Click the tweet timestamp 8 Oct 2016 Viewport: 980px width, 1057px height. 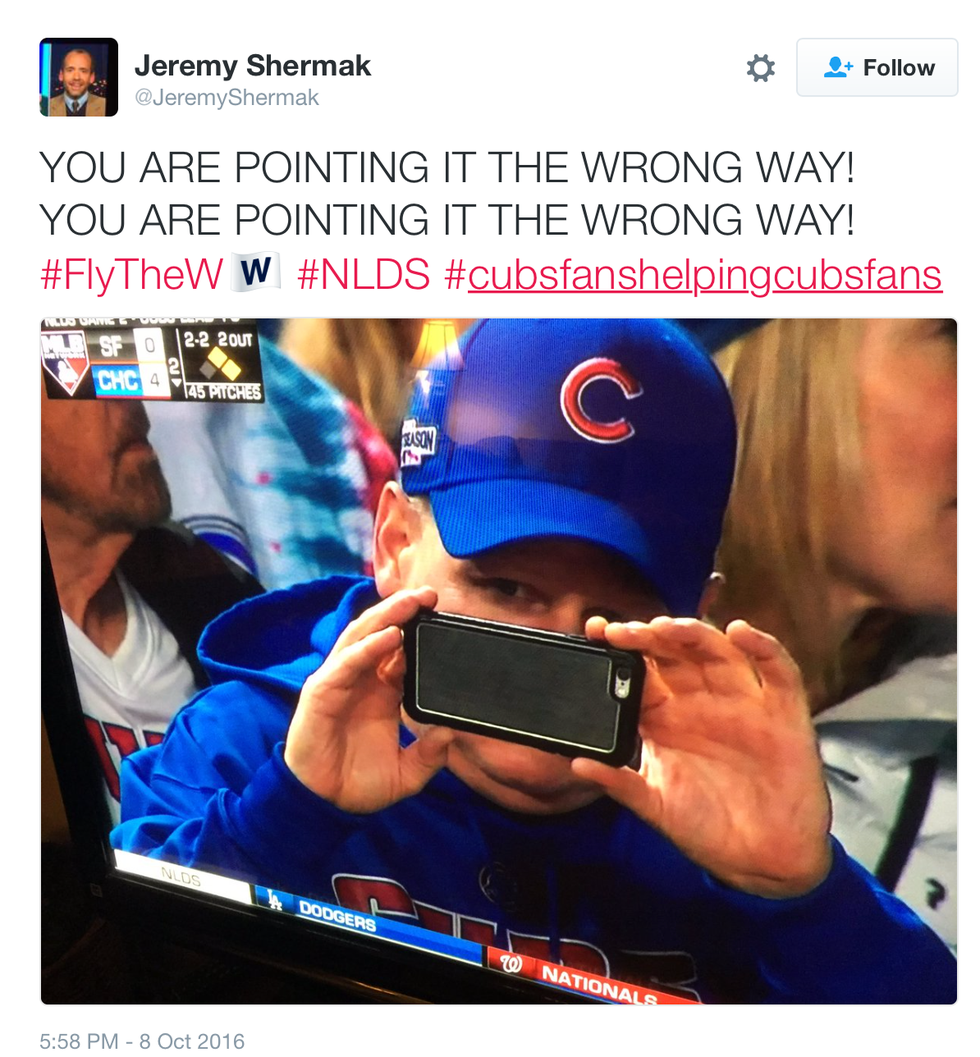[142, 1041]
